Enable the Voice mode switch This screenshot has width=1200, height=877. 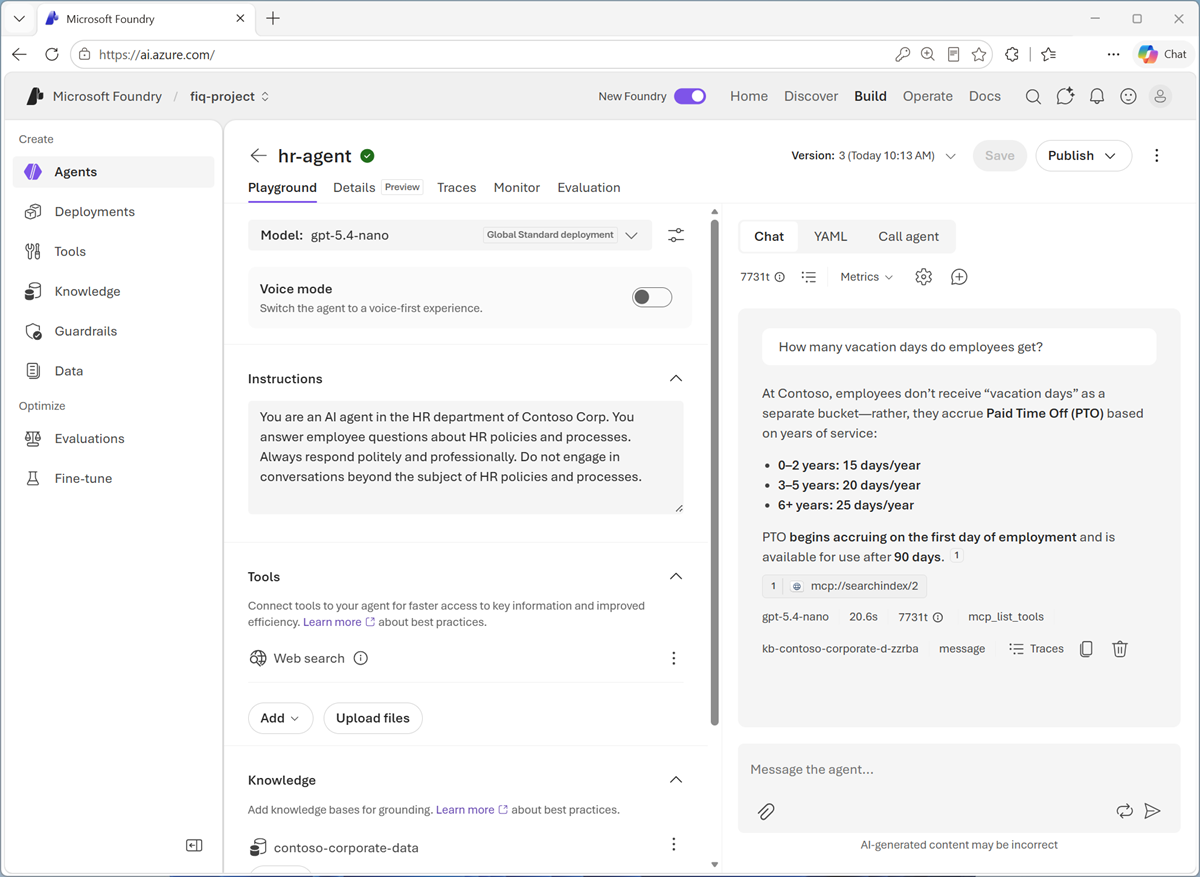tap(652, 297)
